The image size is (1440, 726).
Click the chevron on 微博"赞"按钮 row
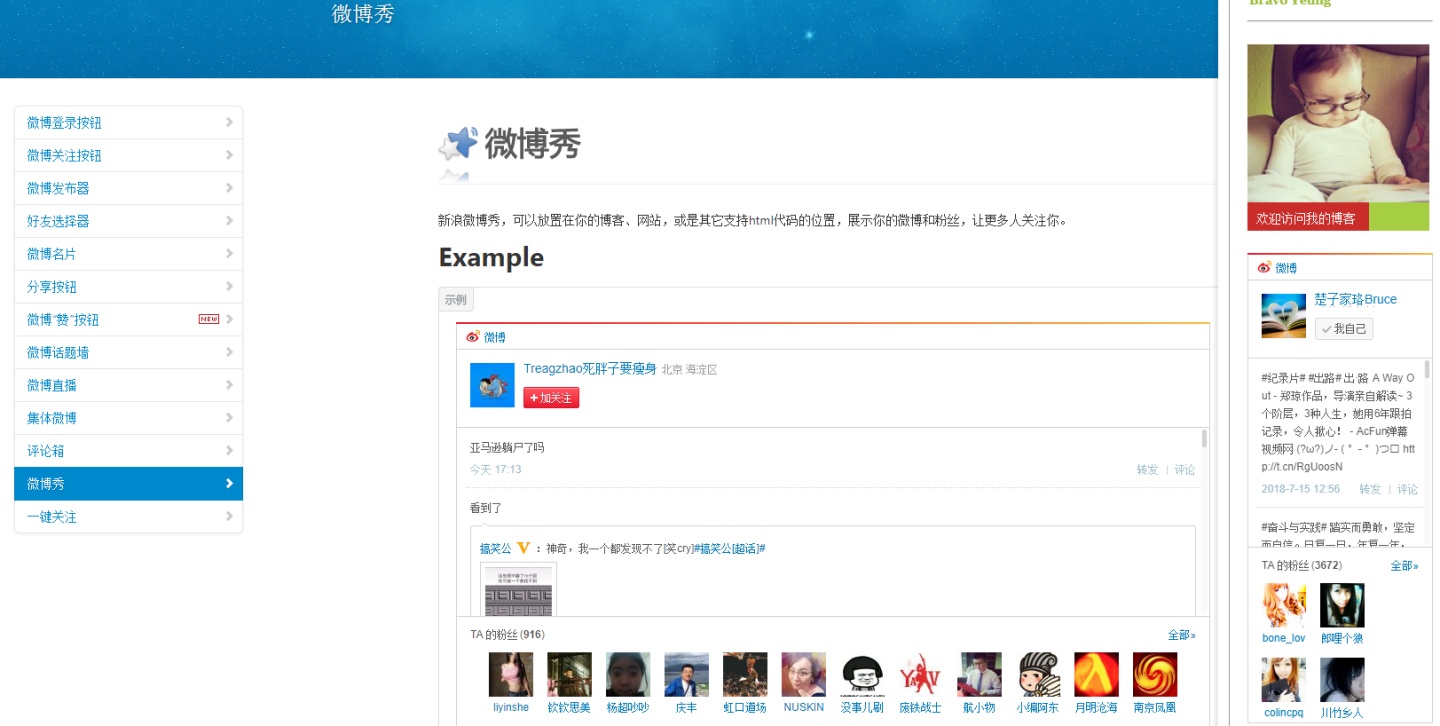(229, 319)
